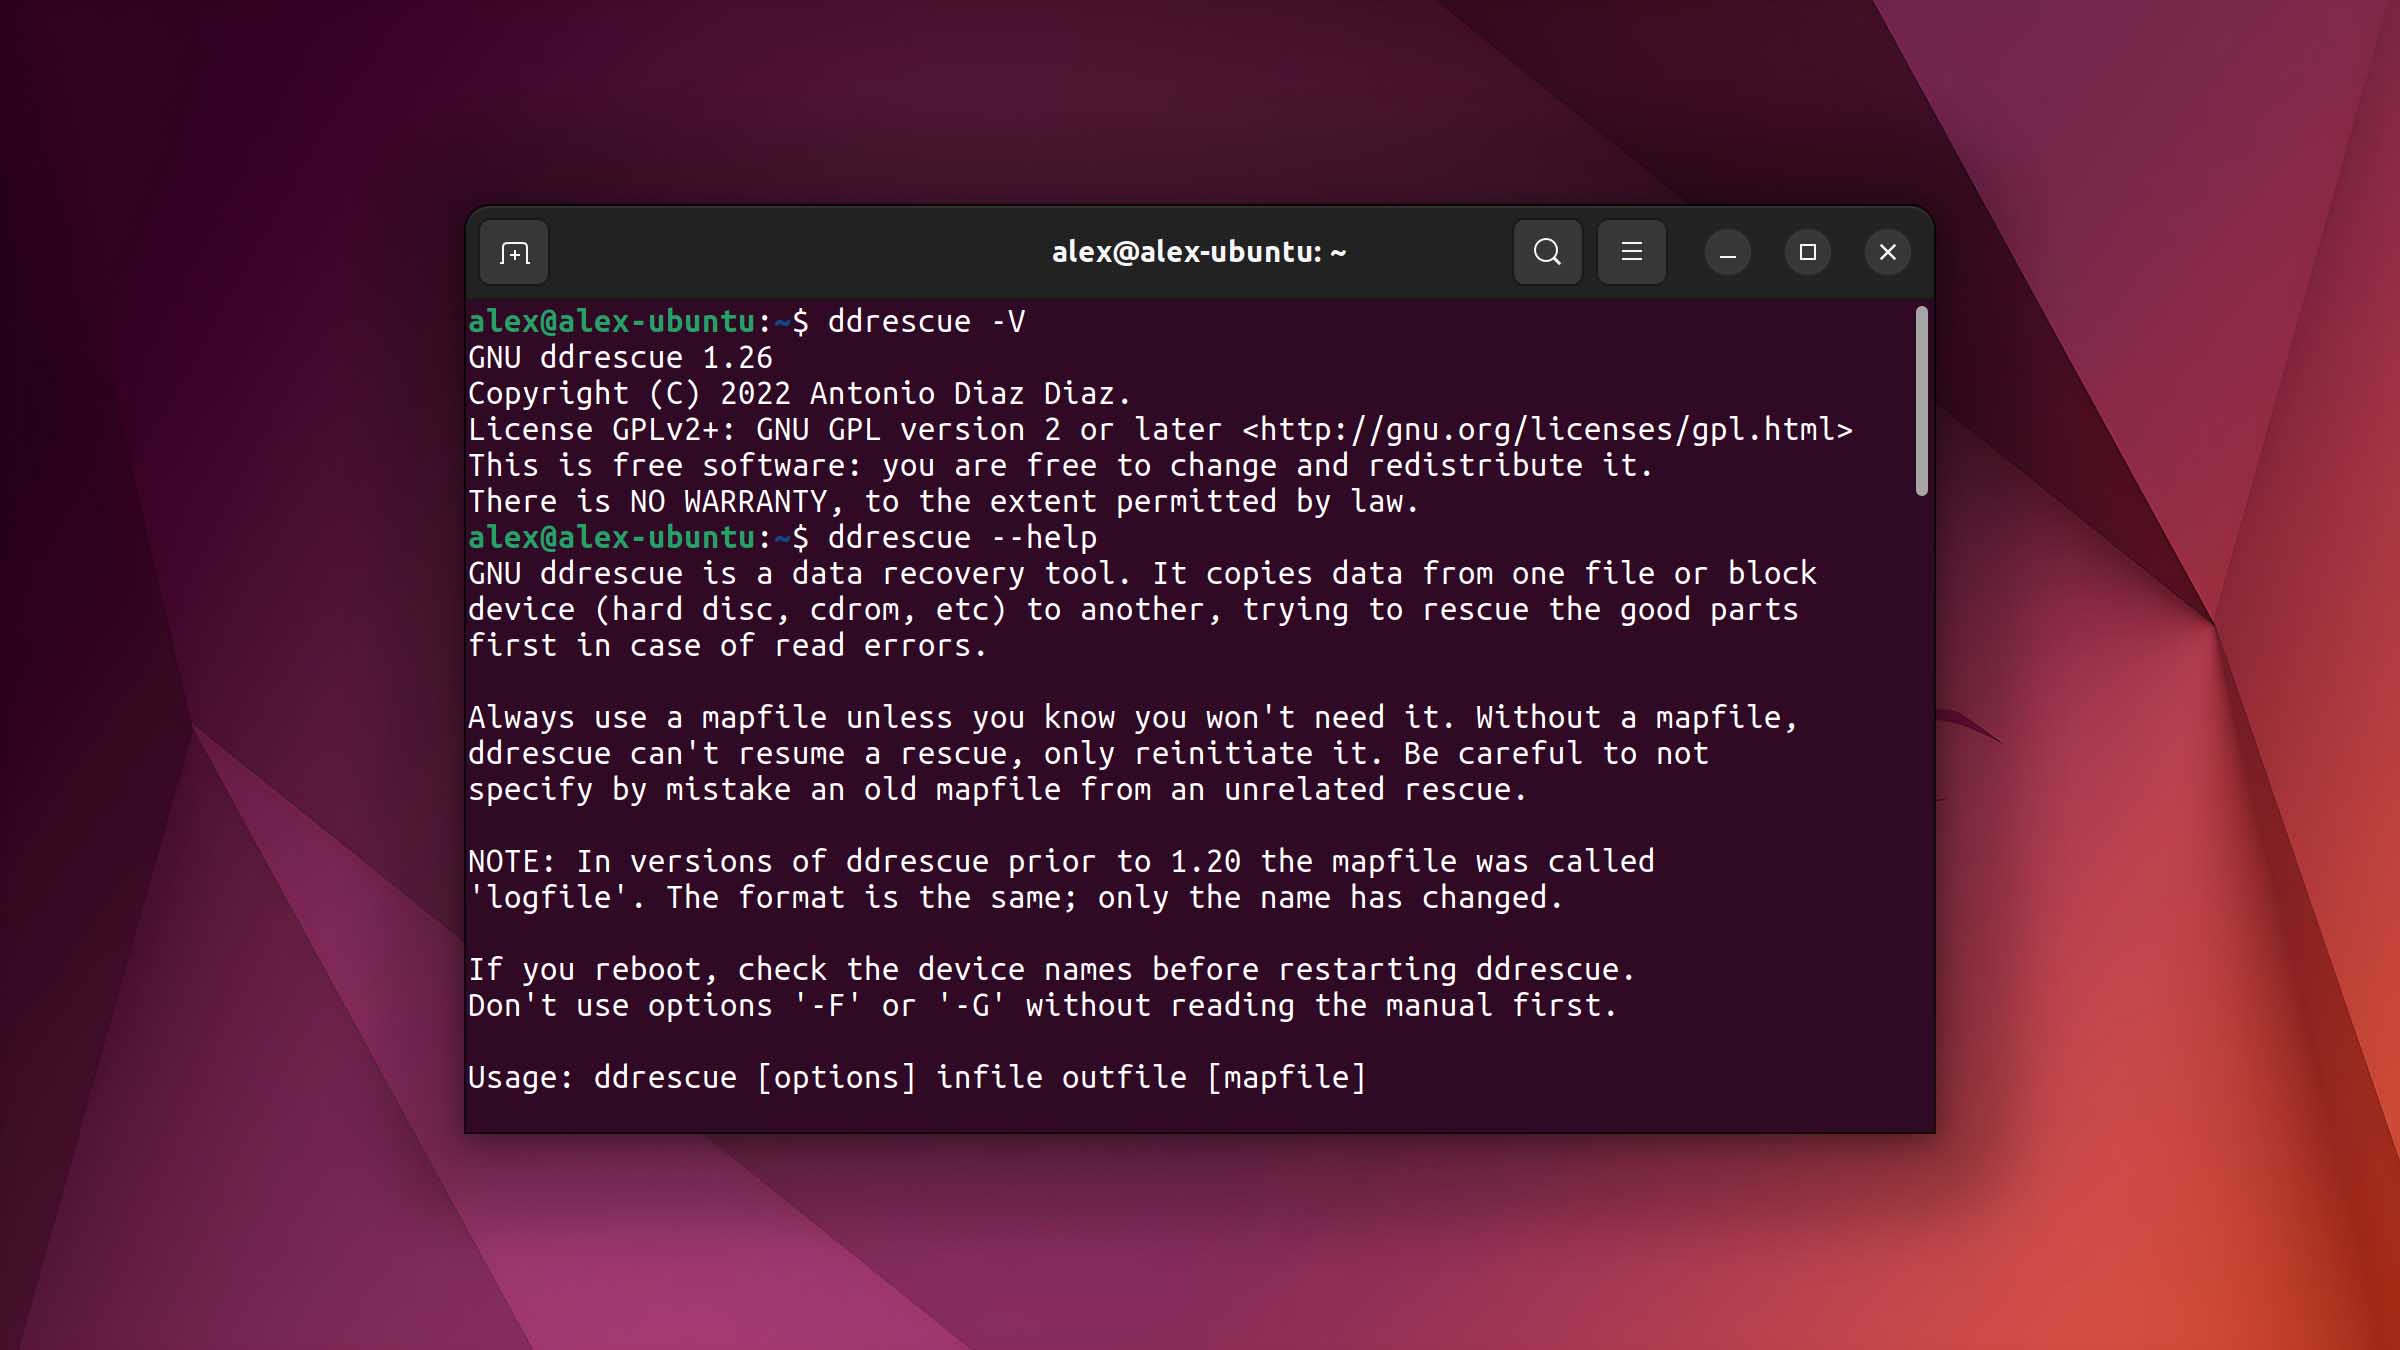Viewport: 2400px width, 1350px height.
Task: Close the terminal window
Action: pos(1887,252)
